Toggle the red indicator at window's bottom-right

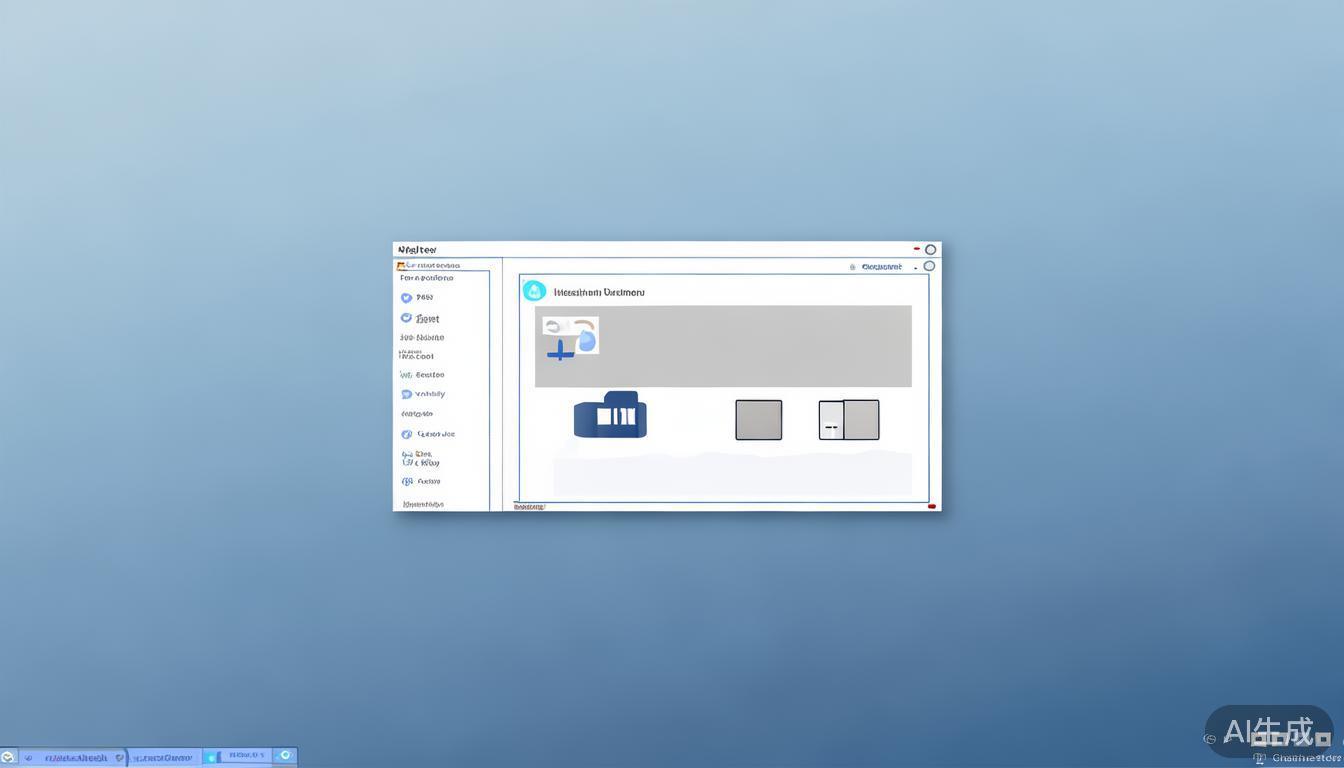click(932, 506)
